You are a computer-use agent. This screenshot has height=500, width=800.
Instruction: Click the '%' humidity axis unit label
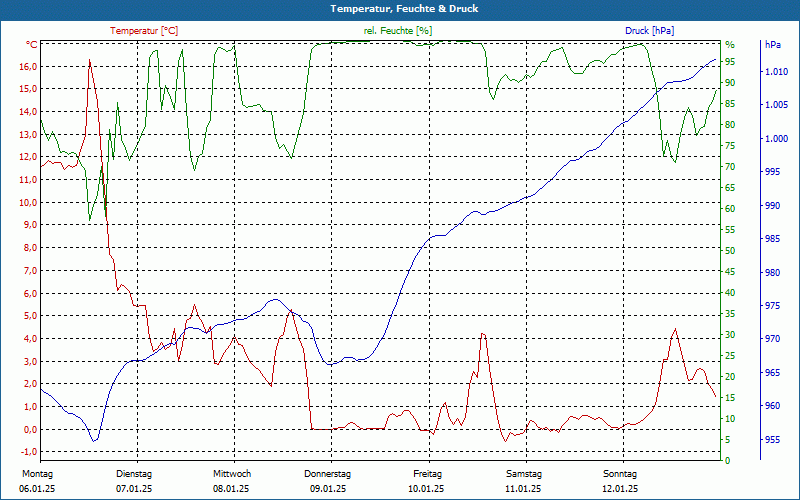click(x=730, y=45)
